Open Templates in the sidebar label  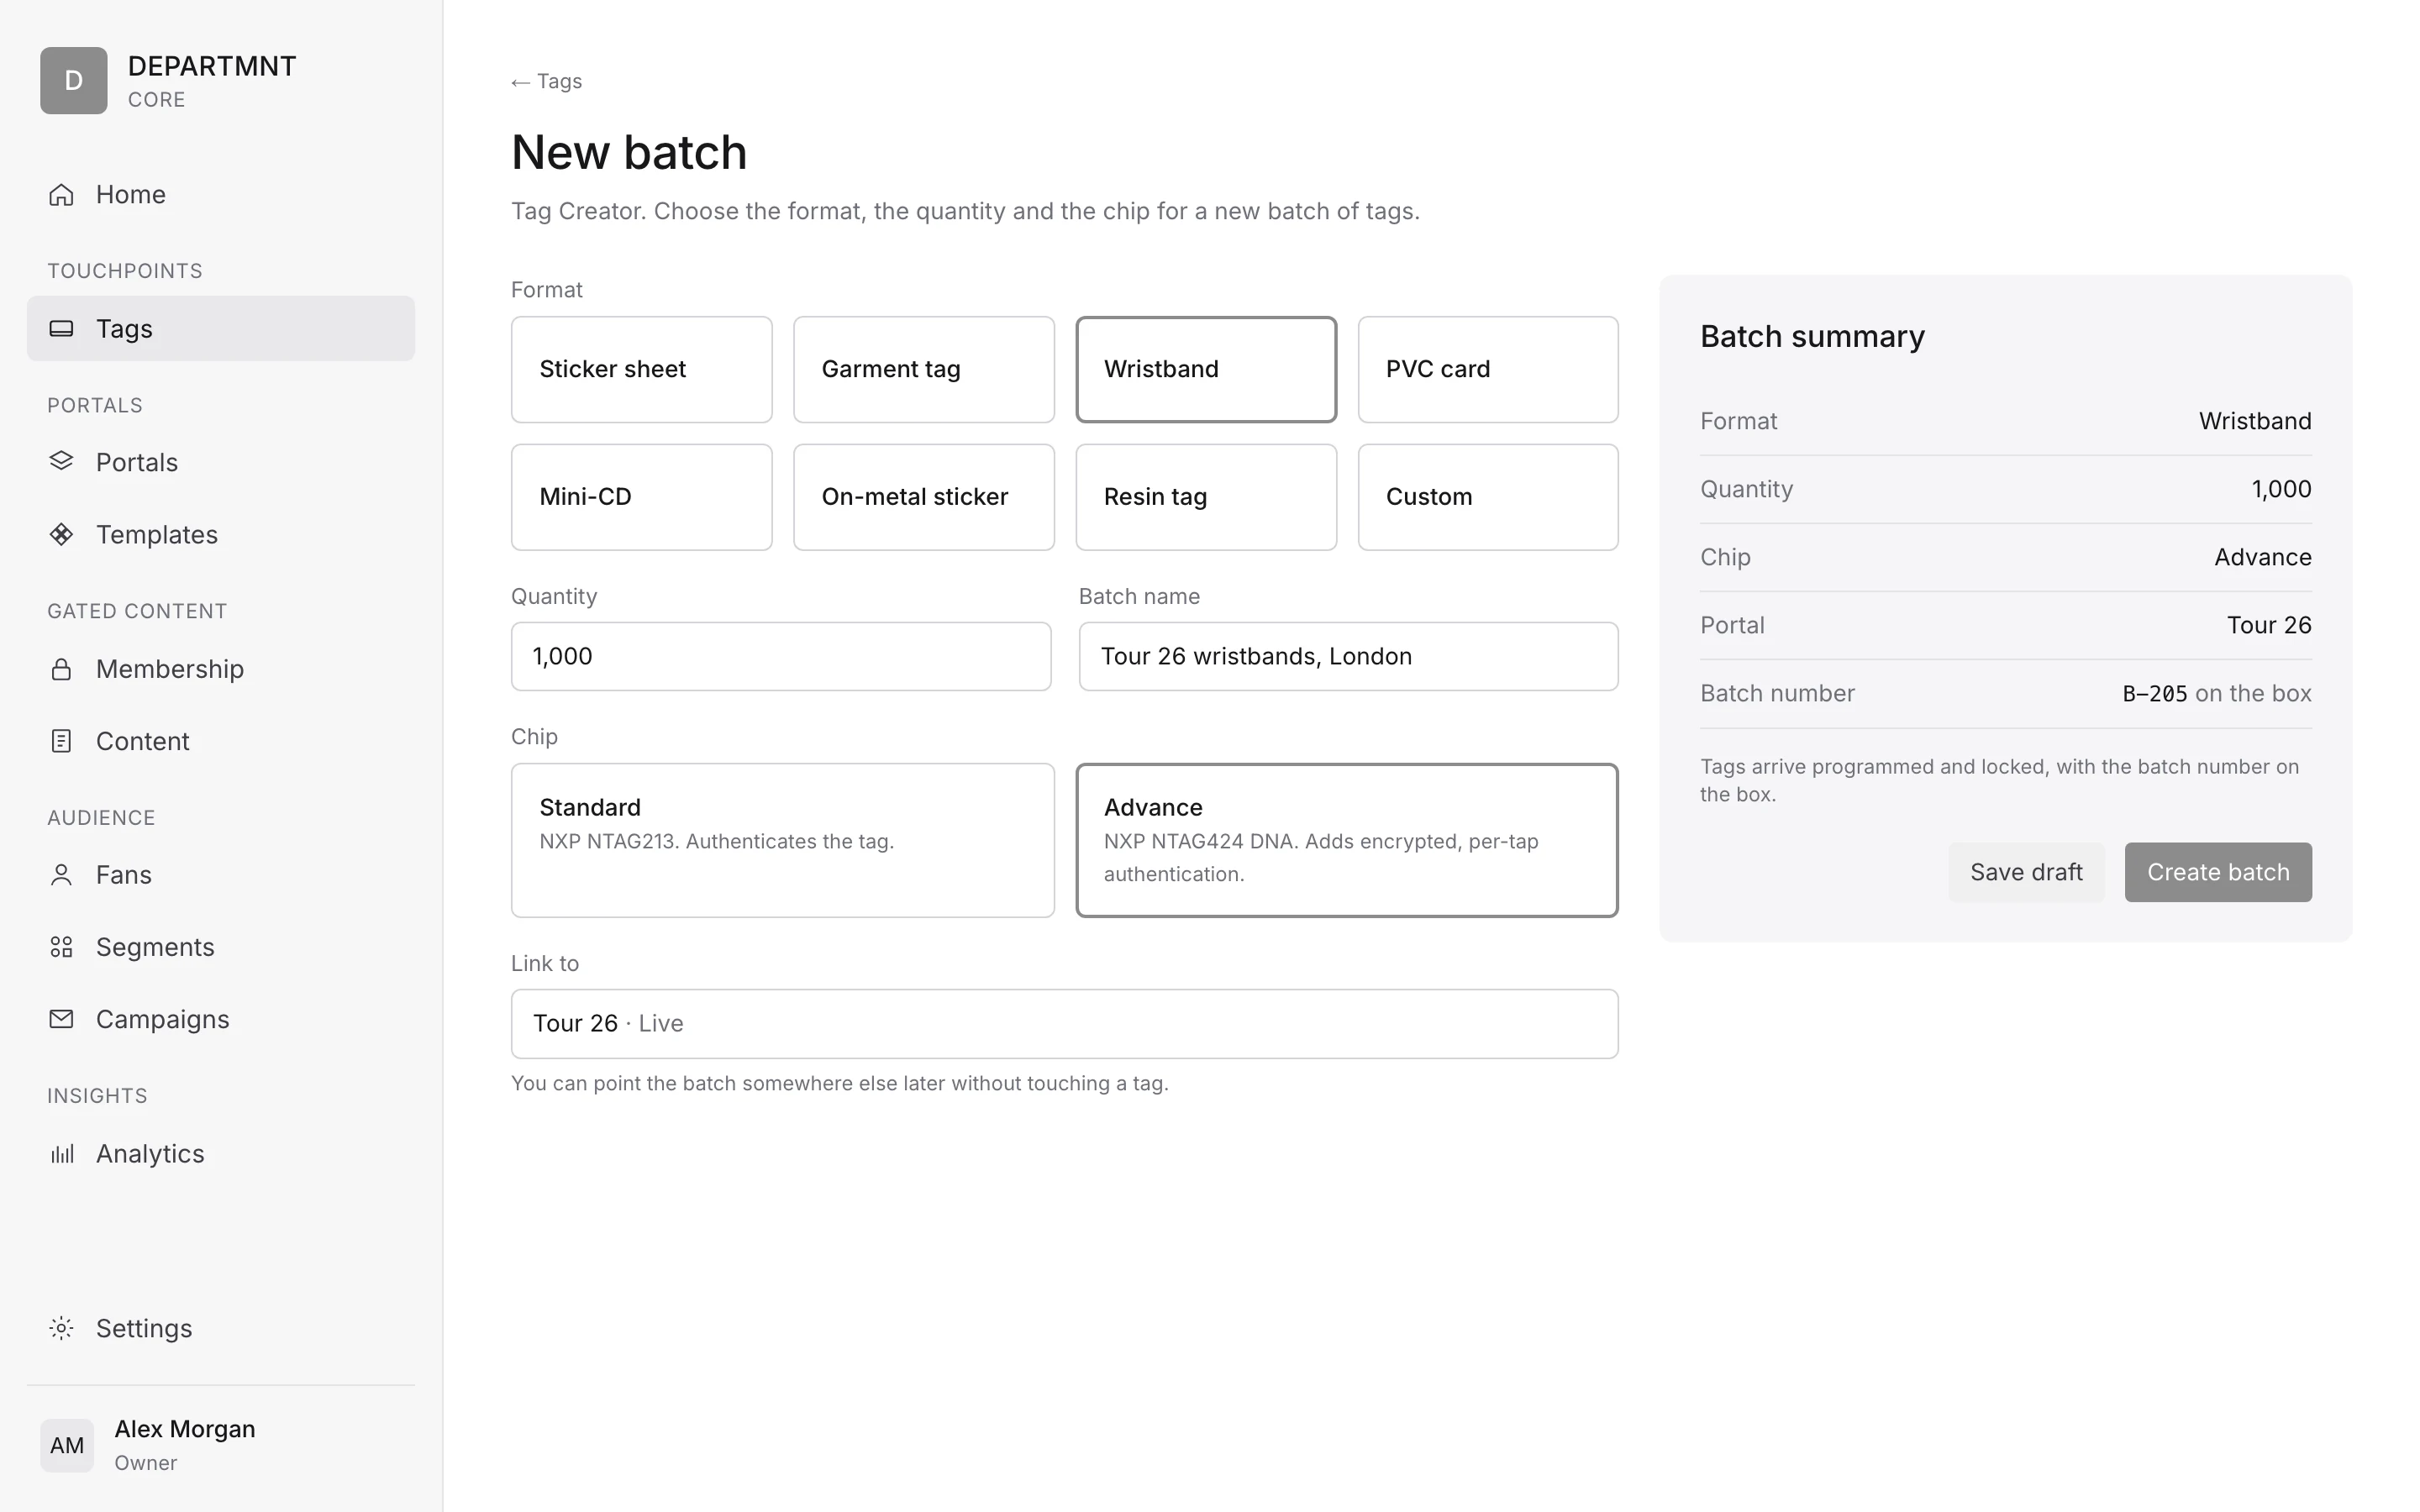(157, 534)
